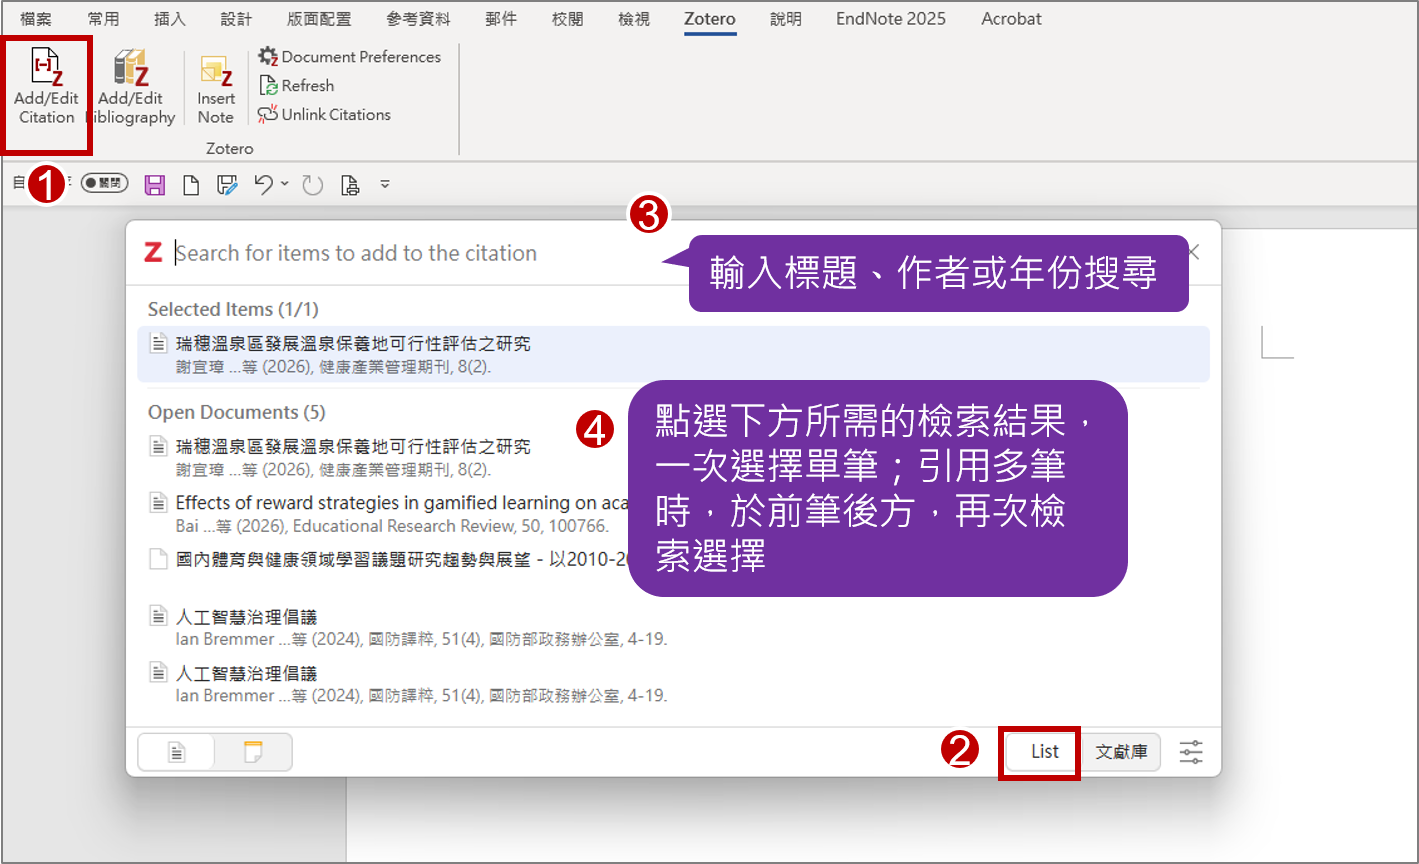
Task: Open the Customize Quick Access Toolbar dropdown
Action: tap(385, 185)
